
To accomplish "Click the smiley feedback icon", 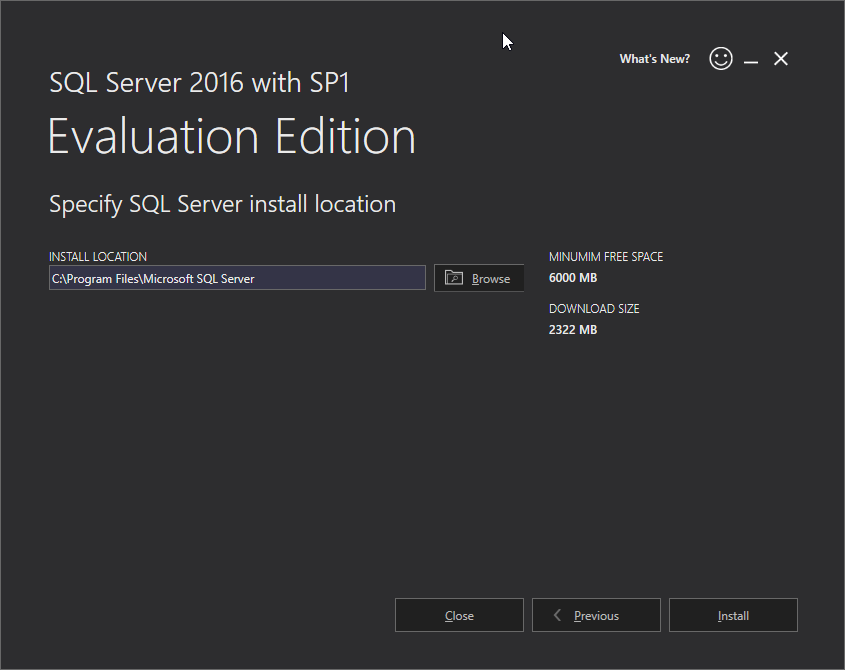I will (721, 58).
